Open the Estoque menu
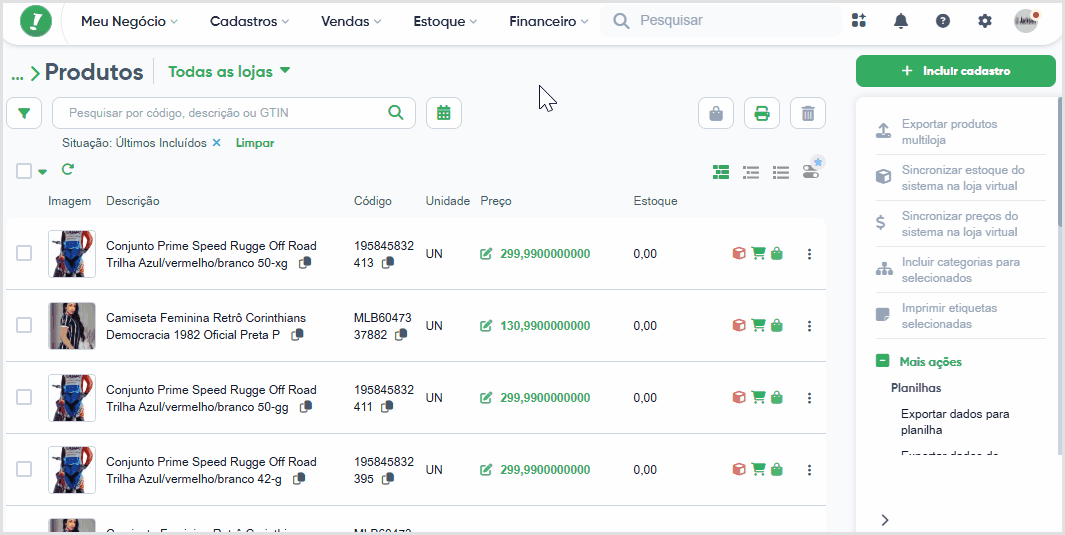 coord(446,22)
